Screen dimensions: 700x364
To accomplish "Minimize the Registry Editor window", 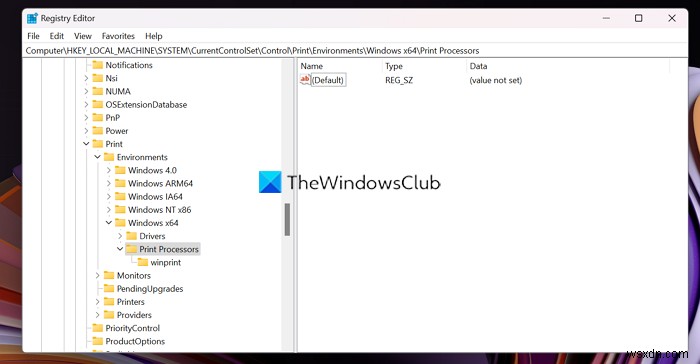I will (x=606, y=18).
